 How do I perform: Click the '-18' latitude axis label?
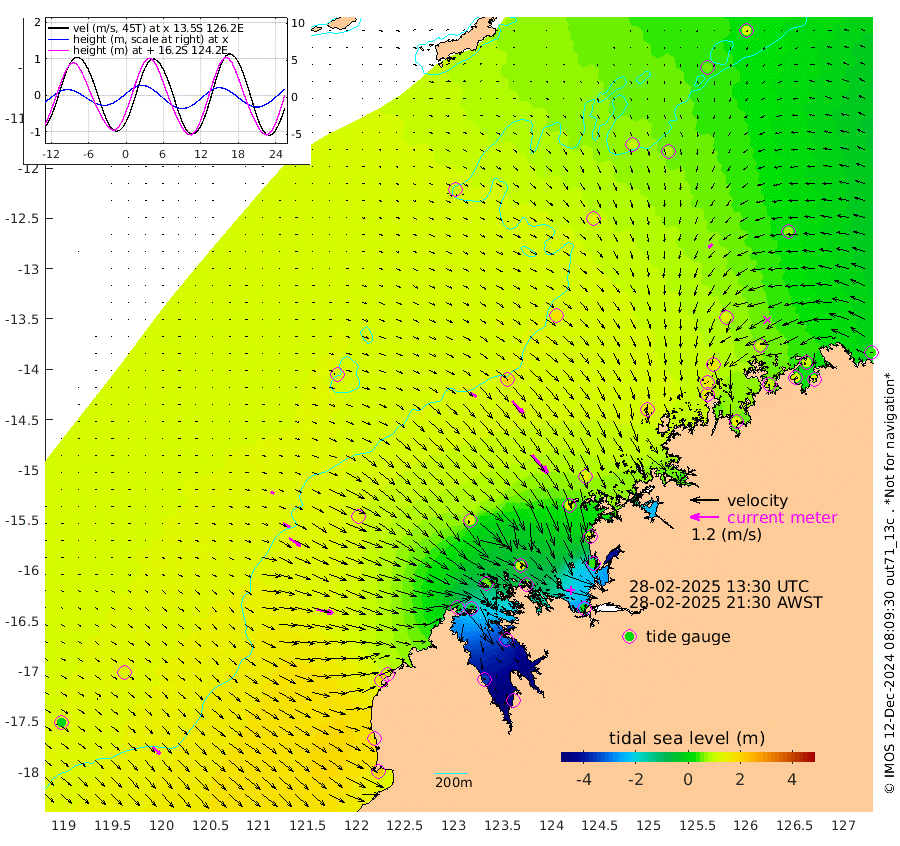click(x=28, y=772)
